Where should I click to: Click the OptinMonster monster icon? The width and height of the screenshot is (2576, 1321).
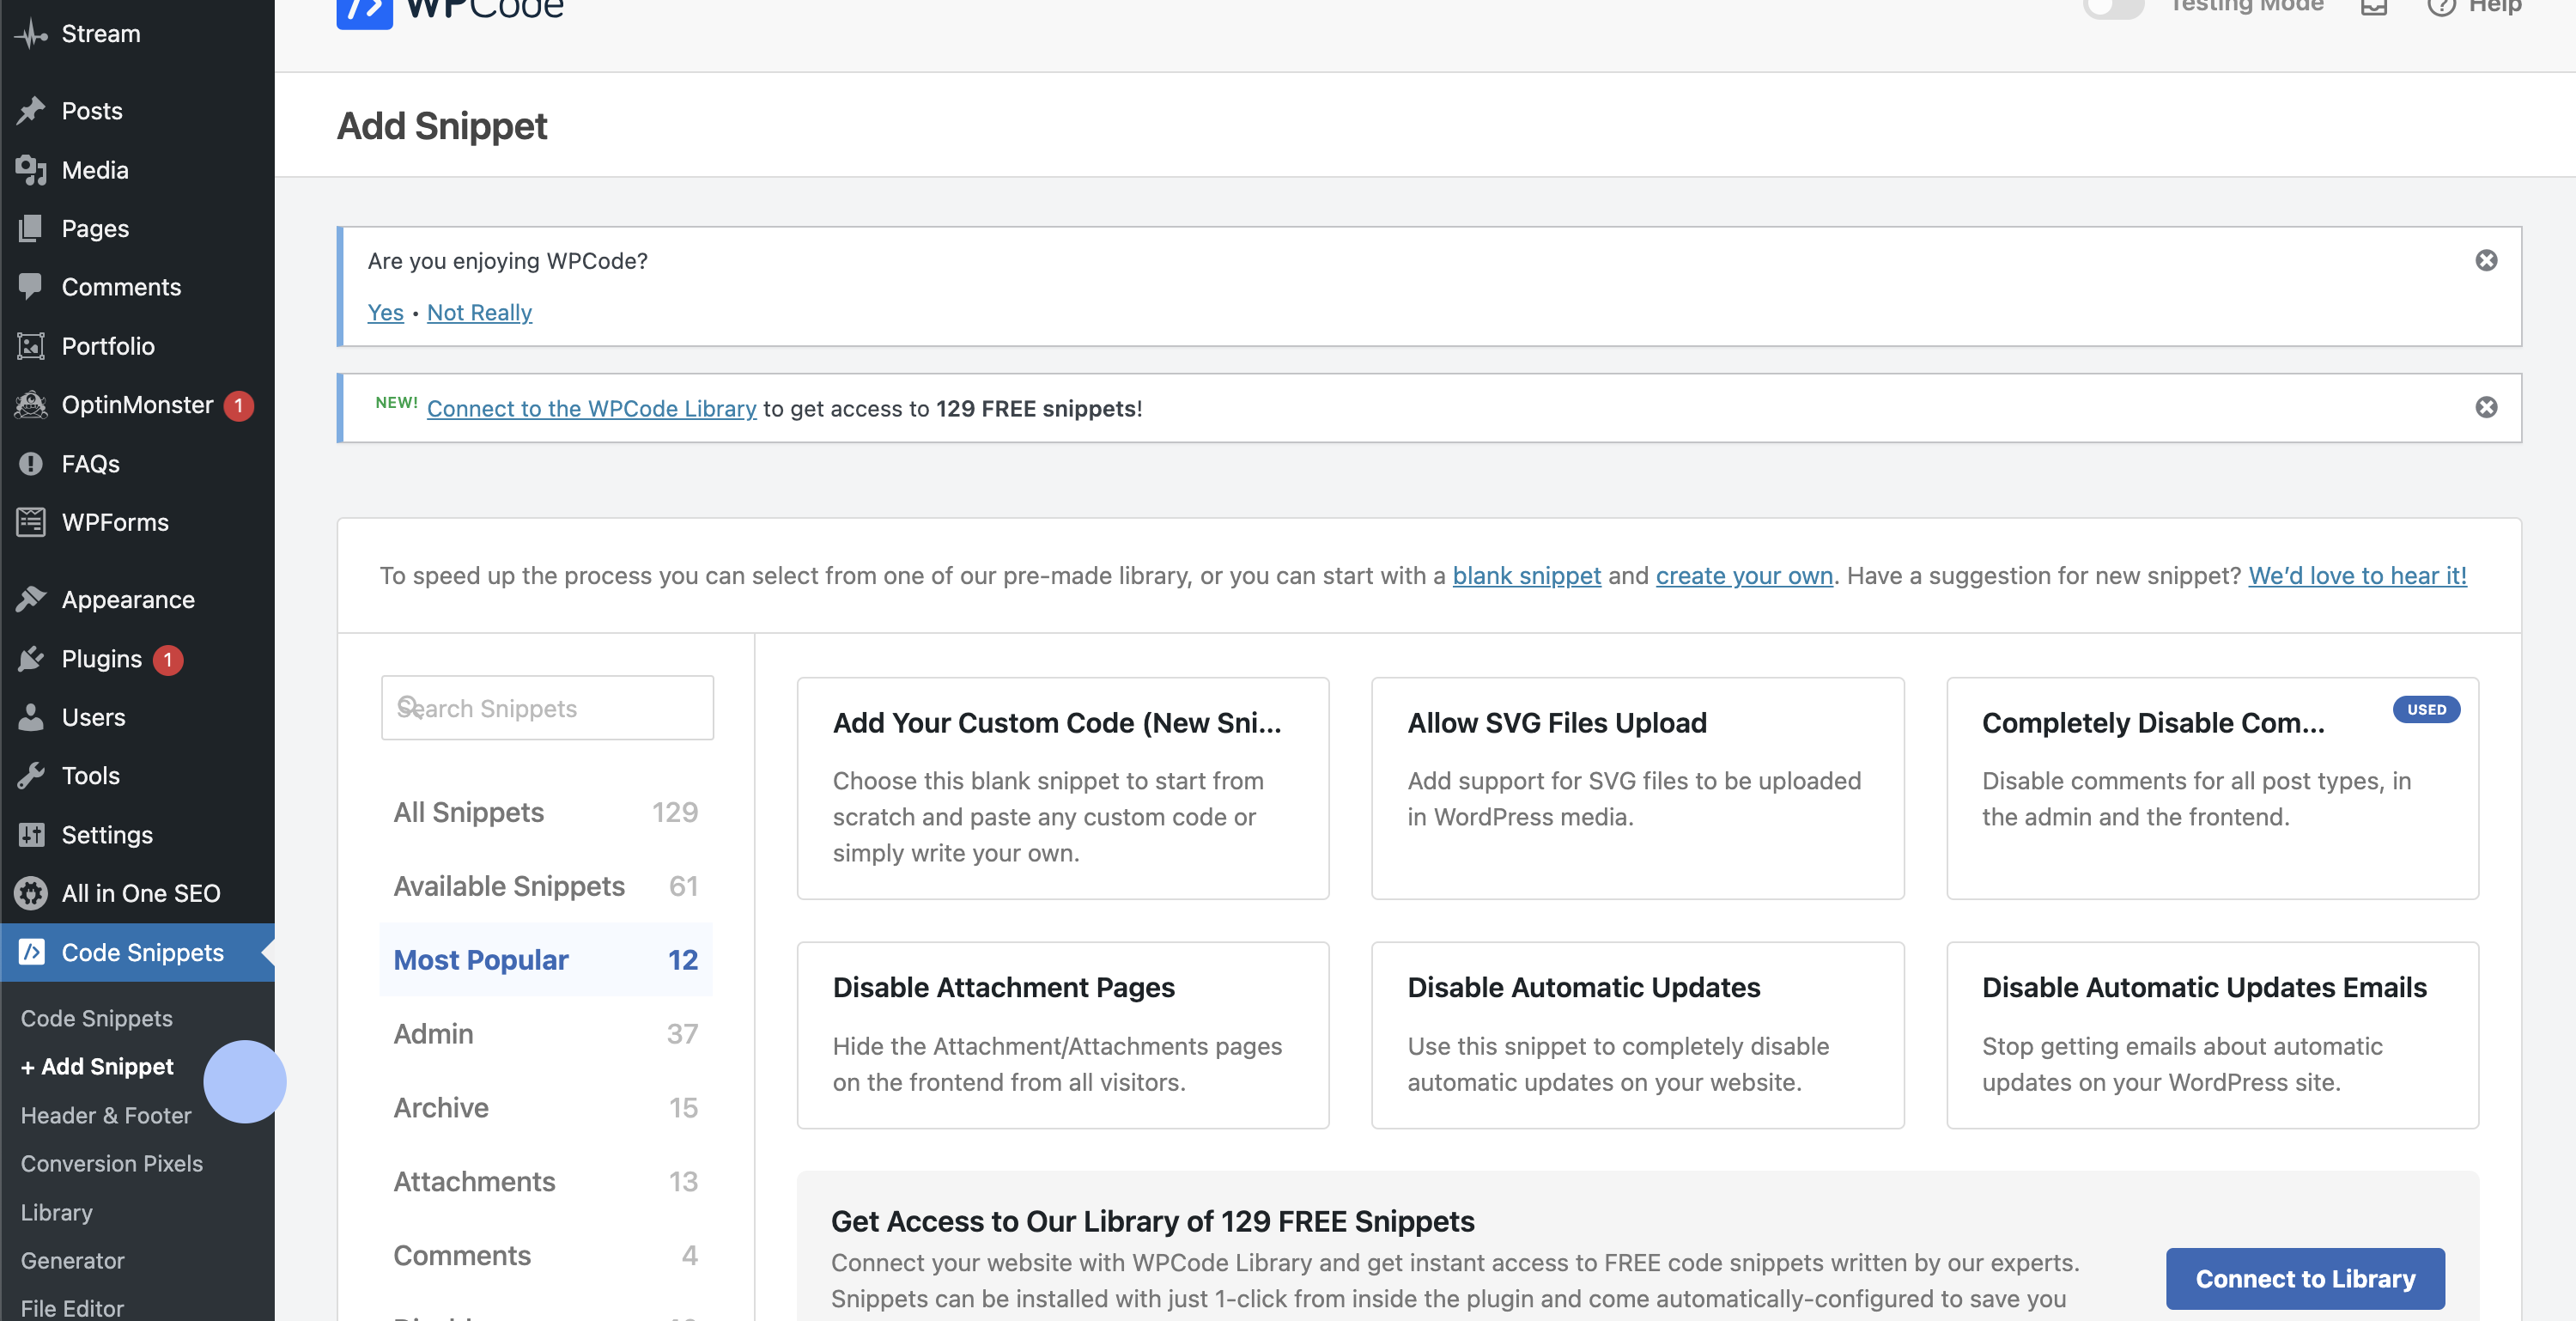31,405
